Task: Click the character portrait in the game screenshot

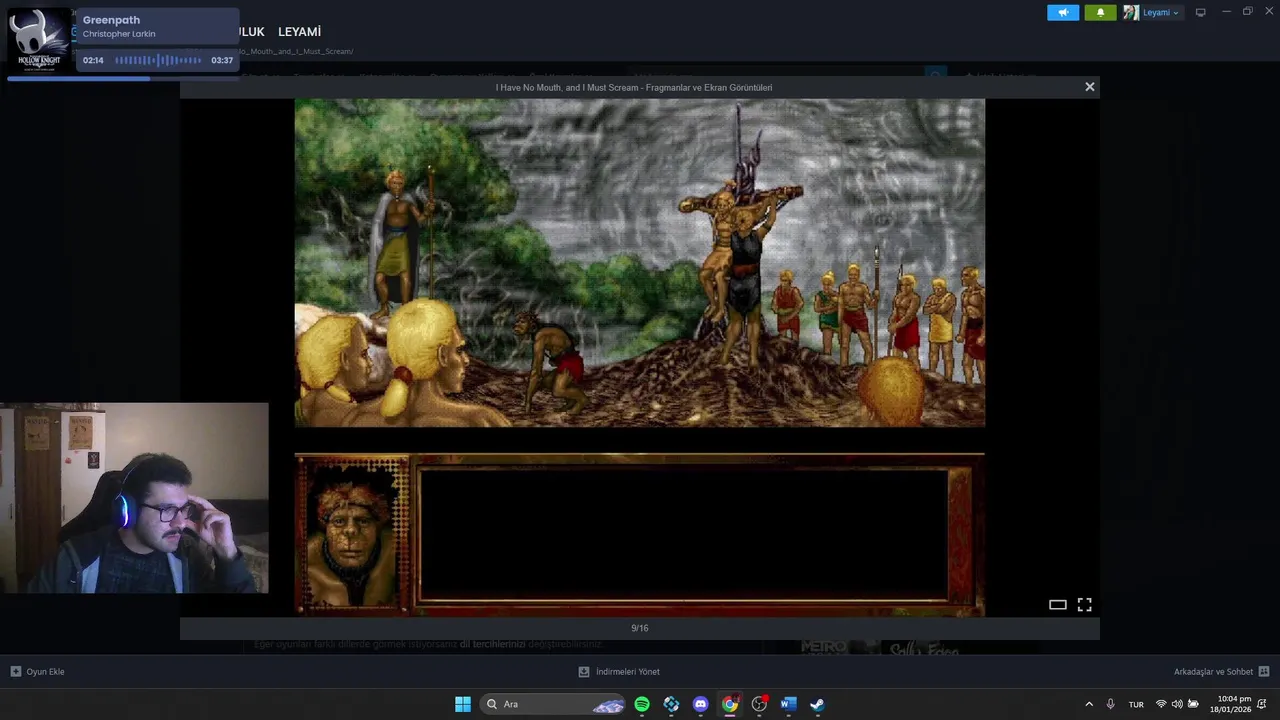Action: [352, 533]
